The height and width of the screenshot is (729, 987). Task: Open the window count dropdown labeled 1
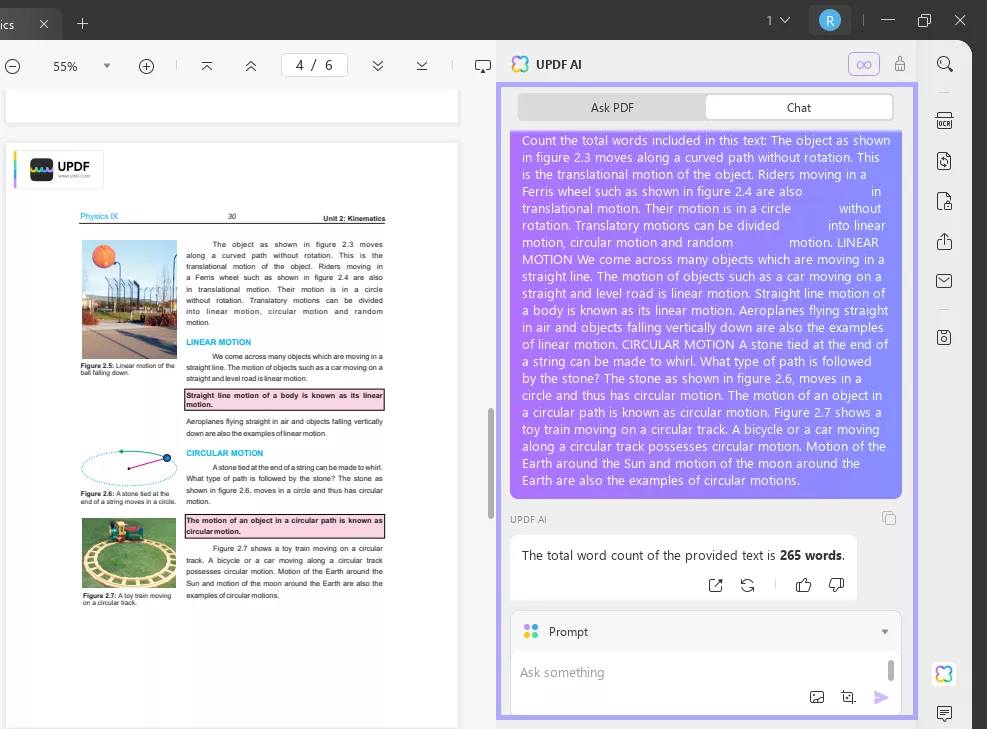[779, 21]
